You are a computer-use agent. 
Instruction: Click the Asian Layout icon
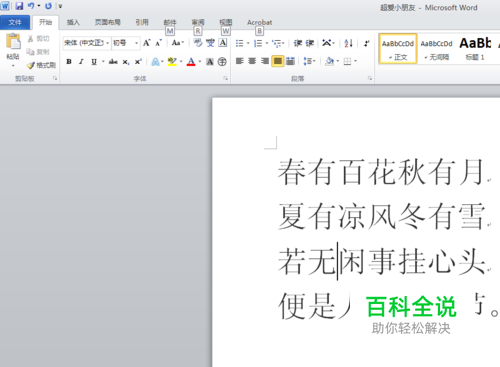(x=327, y=43)
